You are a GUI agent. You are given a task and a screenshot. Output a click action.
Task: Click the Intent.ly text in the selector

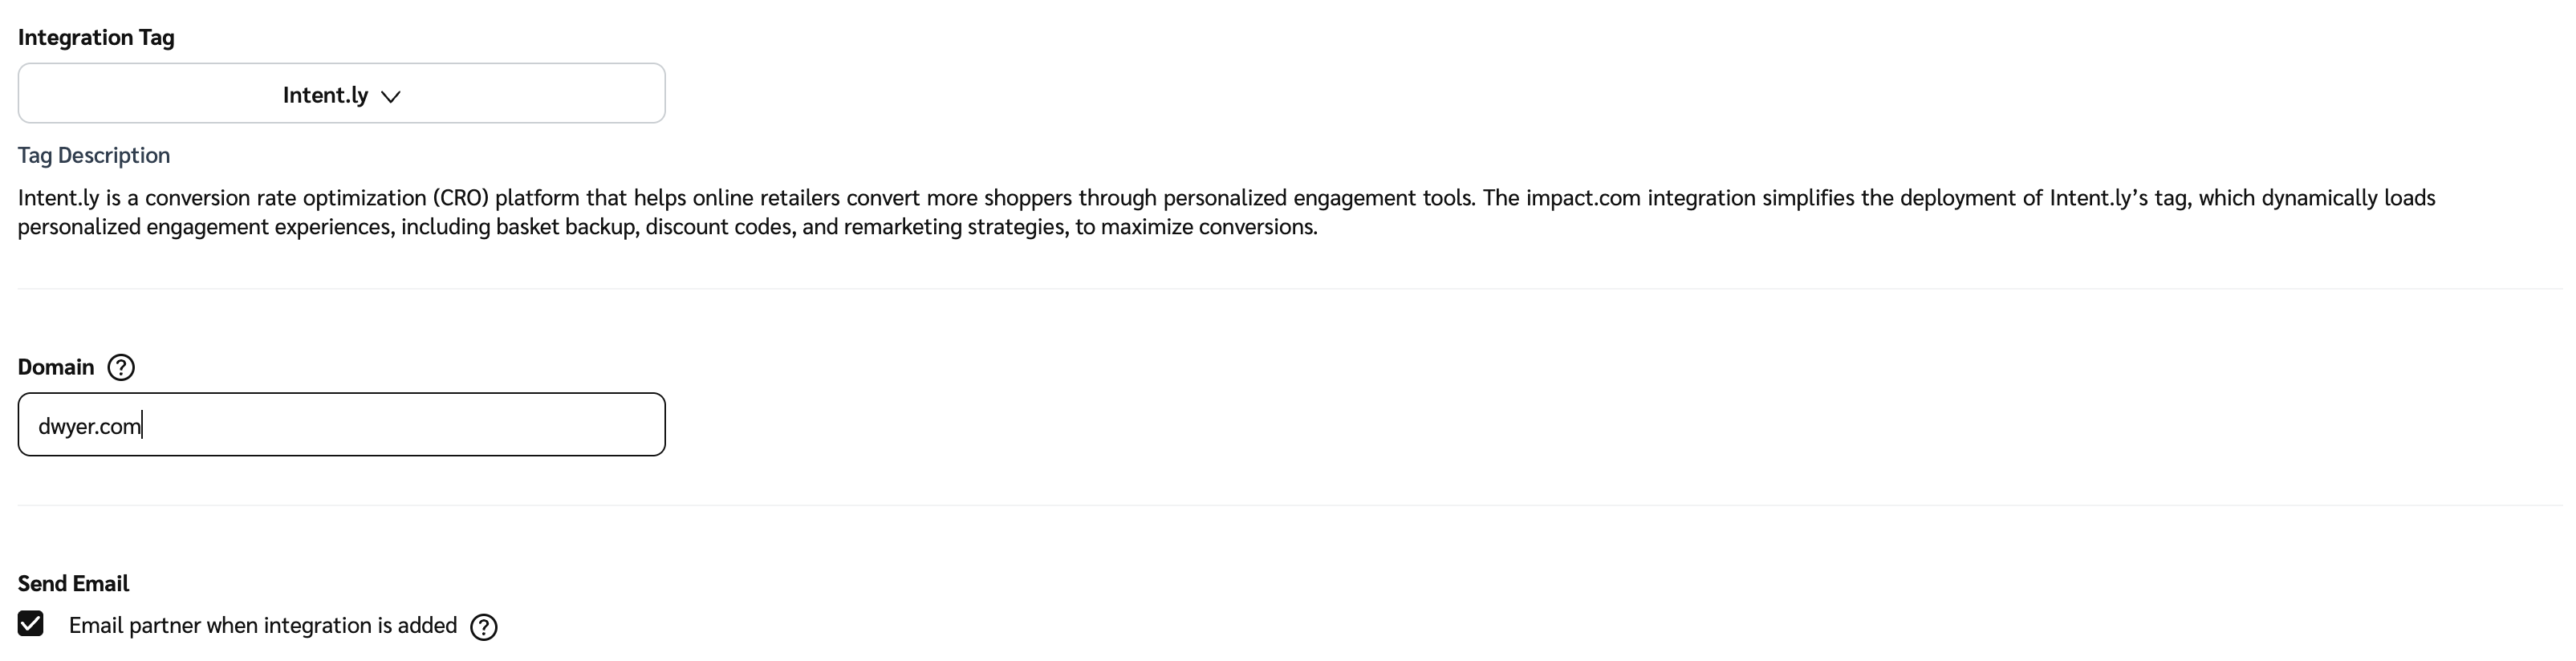pos(325,95)
